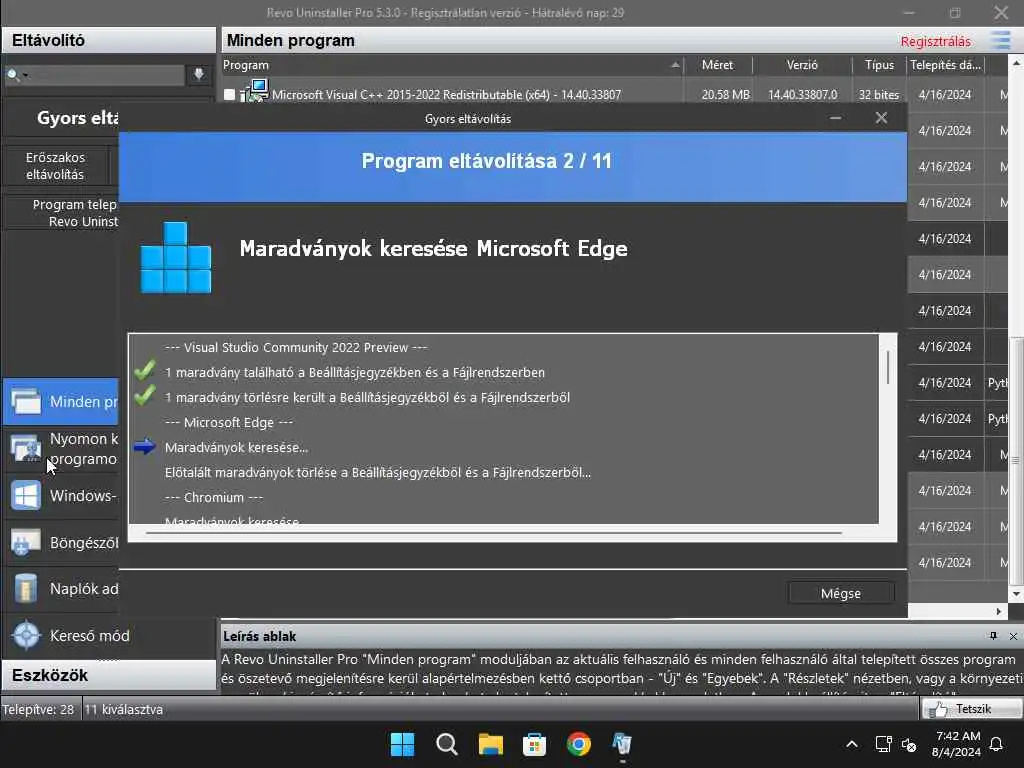Close the Gyors eltávolítás dialog

[x=881, y=118]
